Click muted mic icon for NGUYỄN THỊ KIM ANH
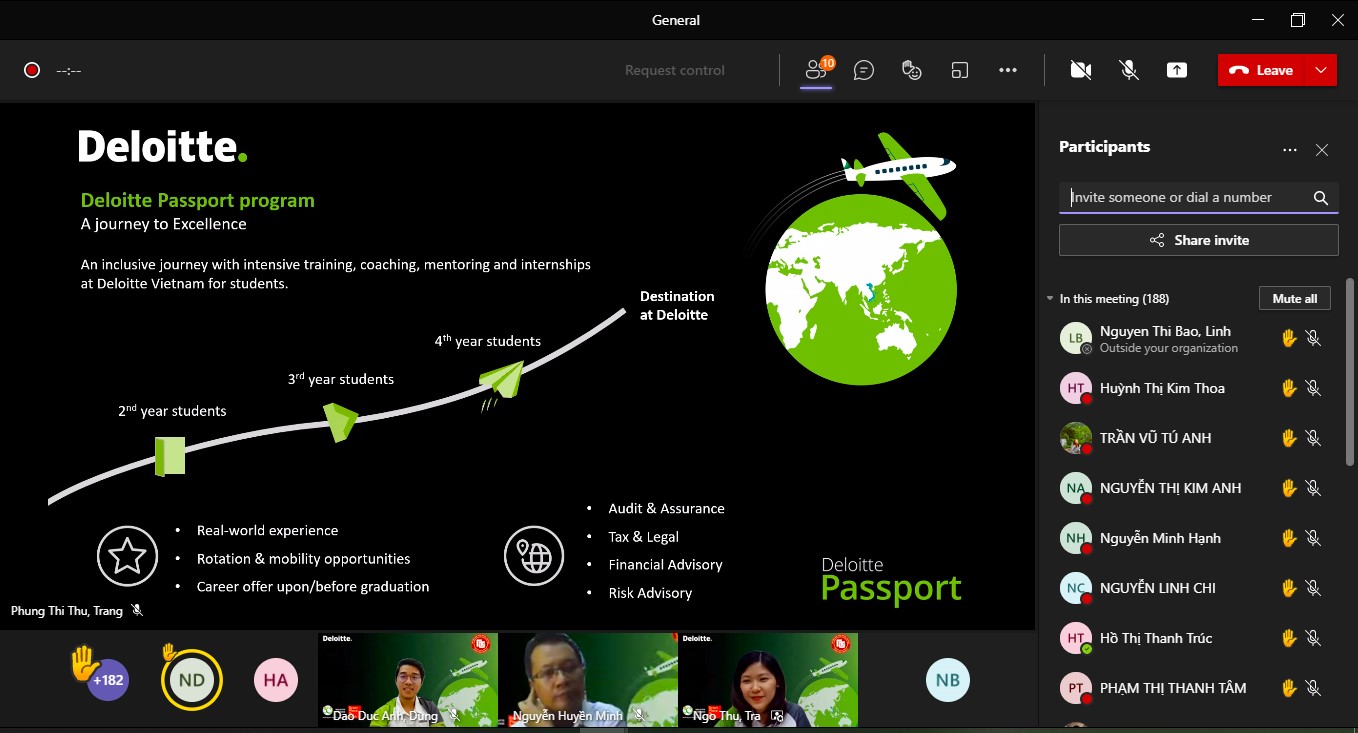Screen dimensions: 1358x733 1314,488
